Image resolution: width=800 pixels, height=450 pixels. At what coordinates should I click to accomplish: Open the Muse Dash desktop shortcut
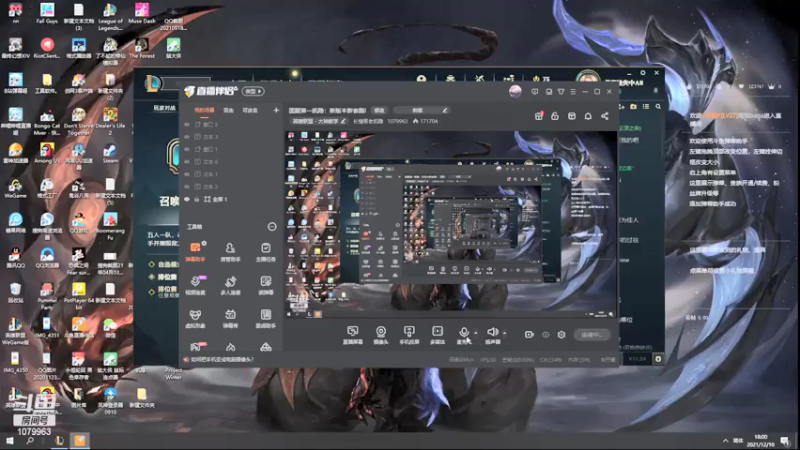tap(142, 13)
